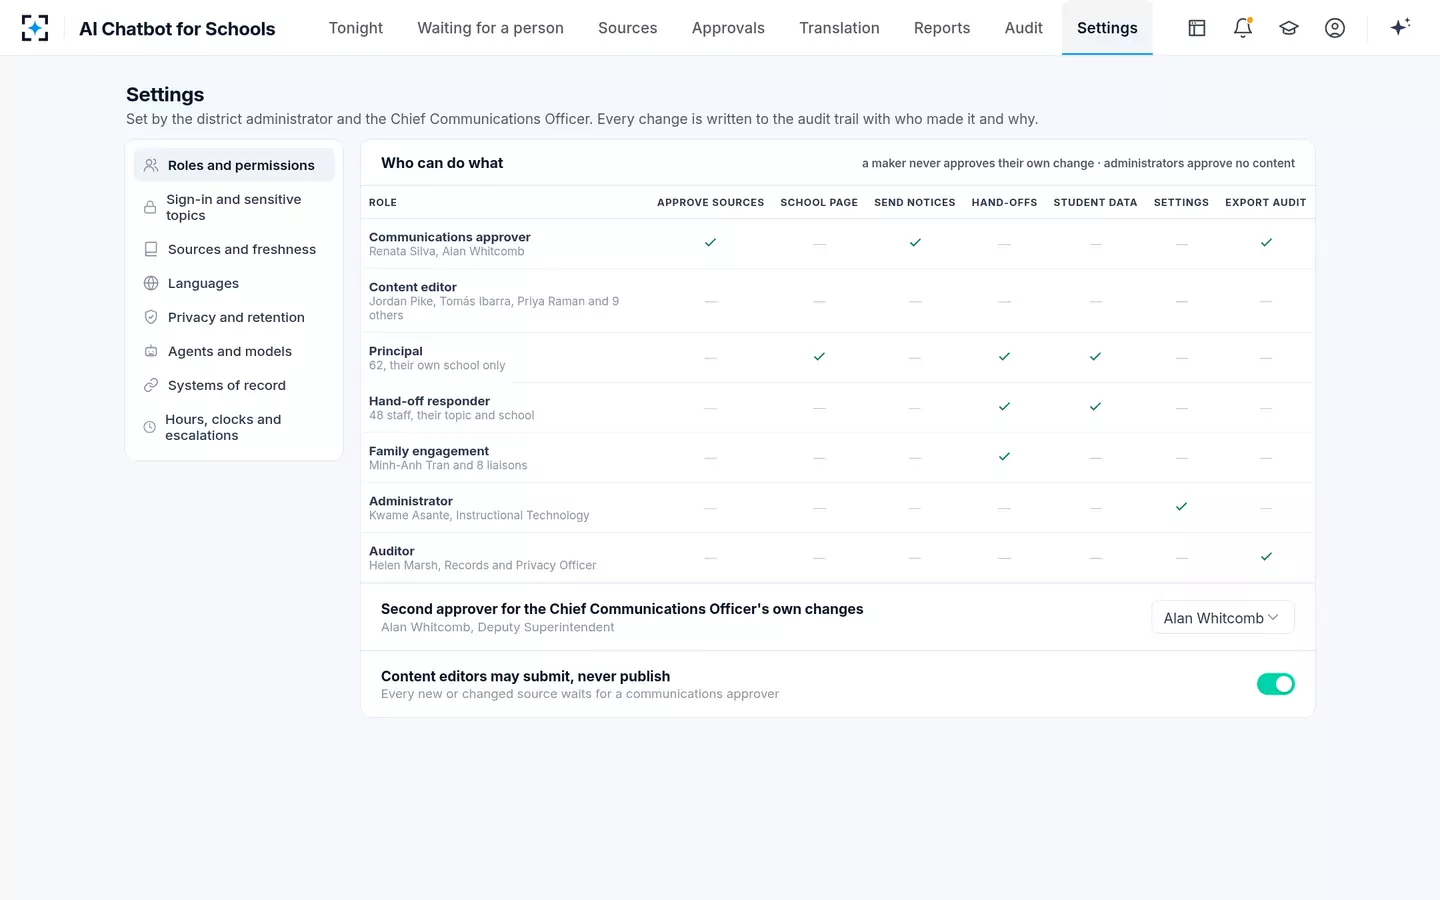
Task: Toggle Principal School Page permission checkmark
Action: (819, 357)
